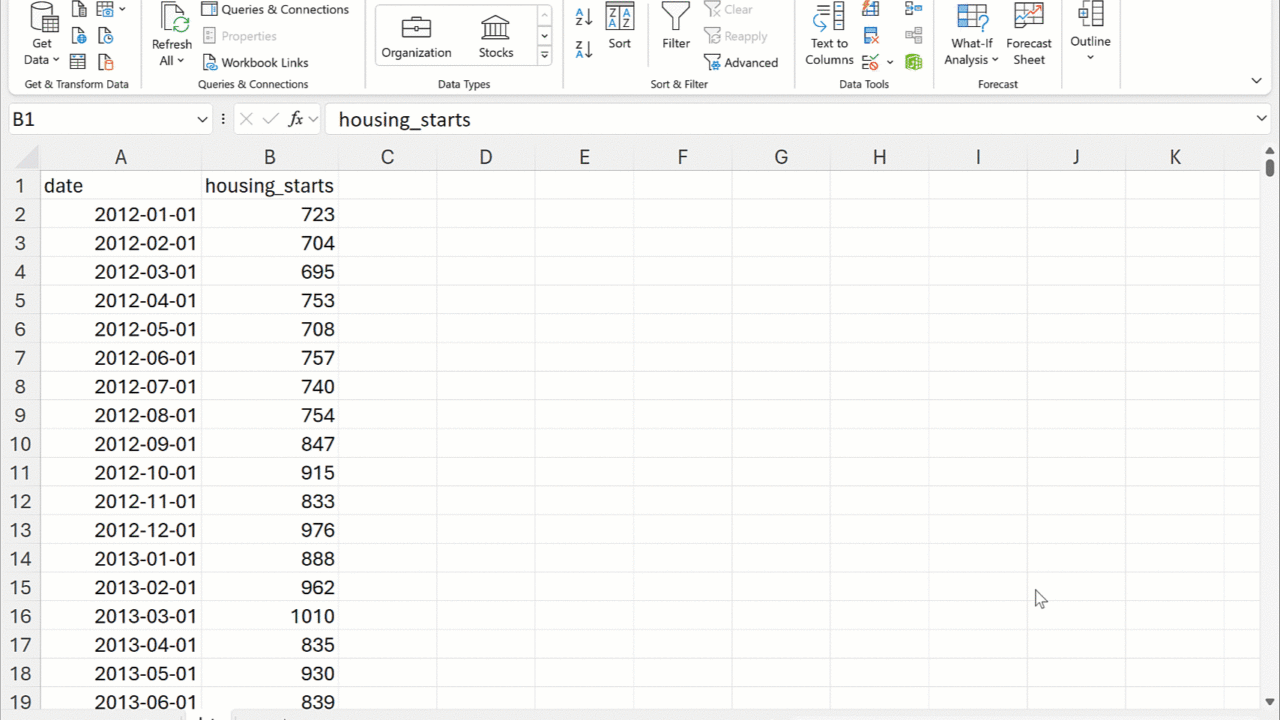The width and height of the screenshot is (1280, 720).
Task: Sort descending using Z to A icon
Action: 584,48
